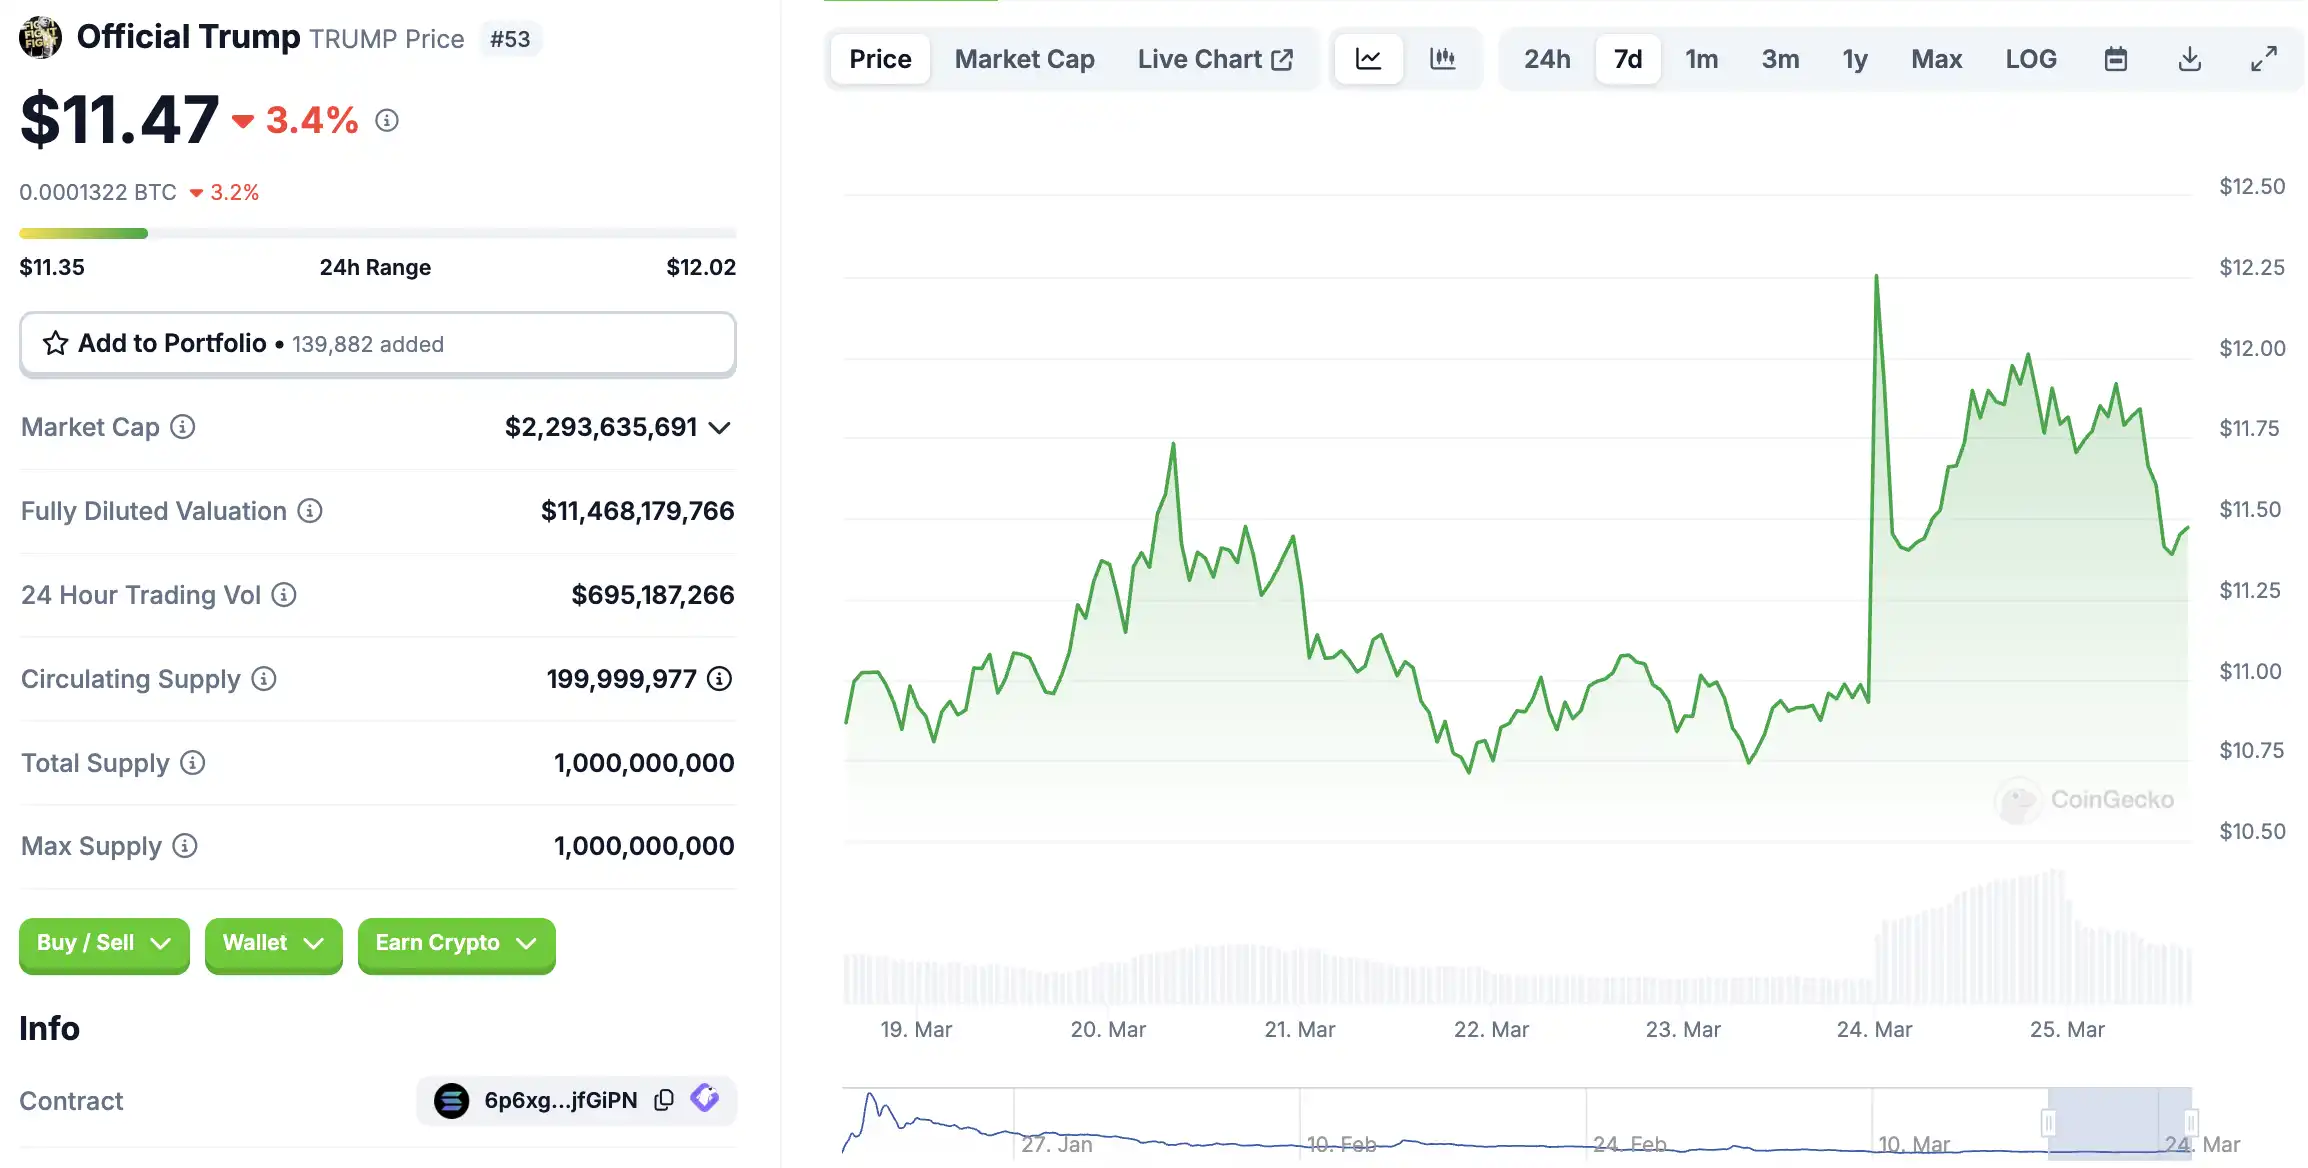Open the Wallet dropdown
The width and height of the screenshot is (2308, 1168).
[x=273, y=943]
